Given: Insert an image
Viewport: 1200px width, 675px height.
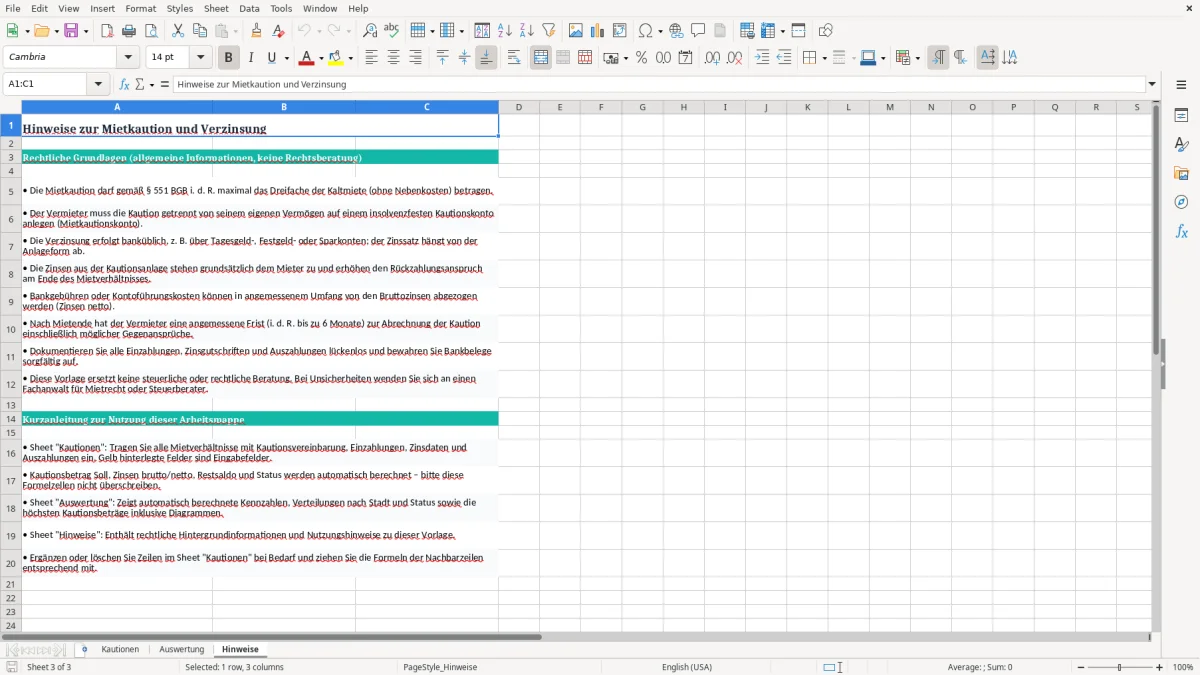Looking at the screenshot, I should pos(576,31).
